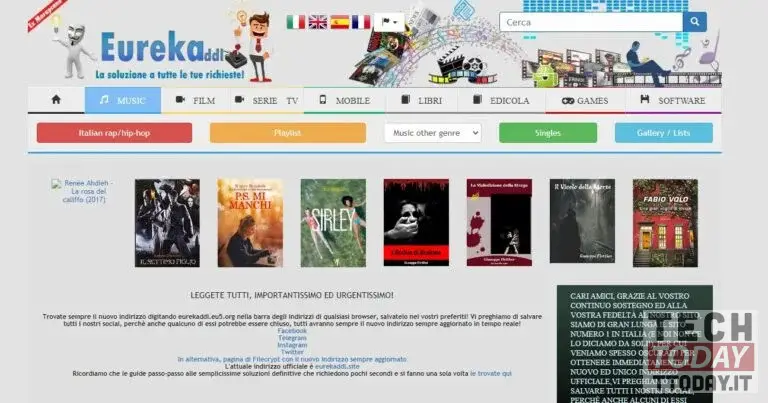The height and width of the screenshot is (403, 768).
Task: Click the Instagram link
Action: (292, 345)
